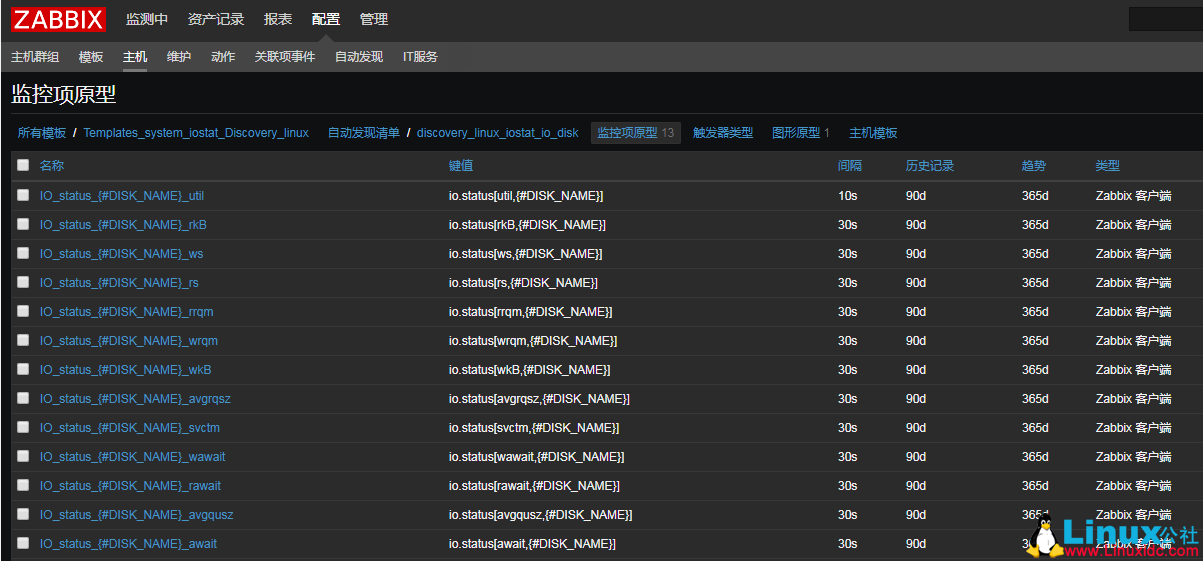Check the IO_status _rs row checkbox
This screenshot has height=561, width=1203.
pos(23,282)
